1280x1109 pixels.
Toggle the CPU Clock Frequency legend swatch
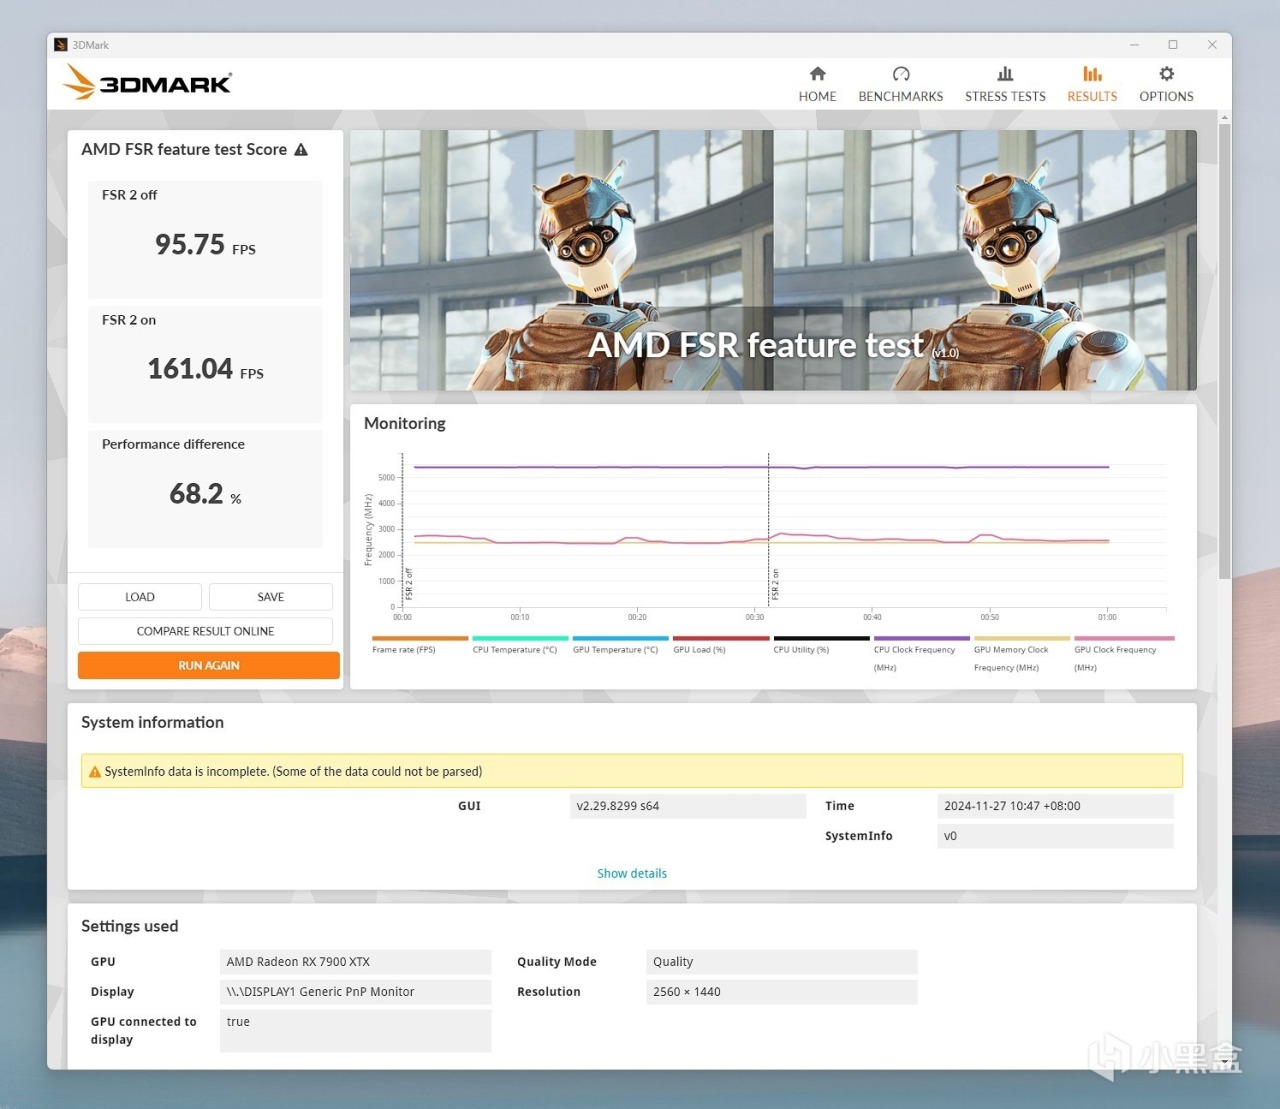pyautogui.click(x=921, y=638)
